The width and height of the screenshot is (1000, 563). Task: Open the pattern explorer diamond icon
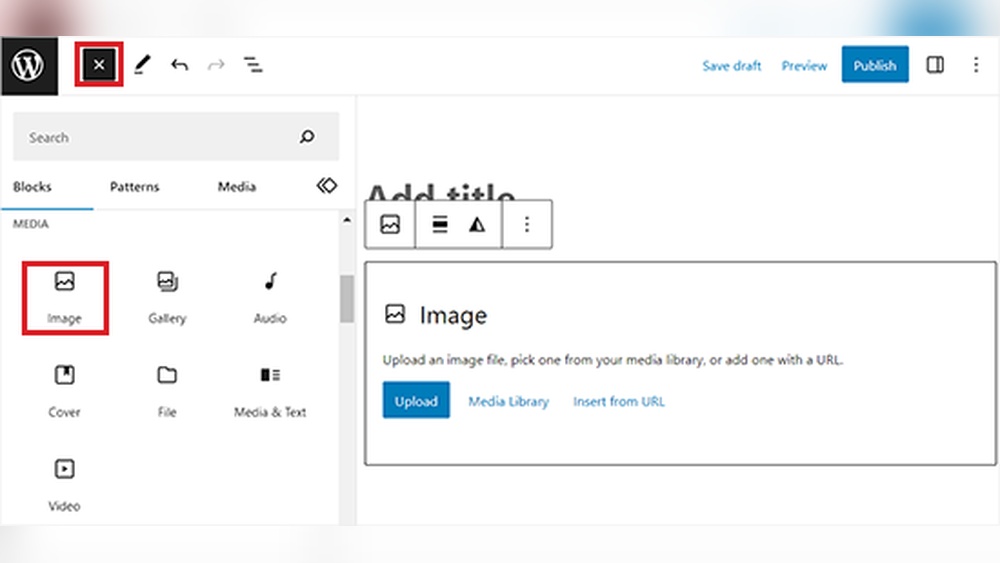327,186
